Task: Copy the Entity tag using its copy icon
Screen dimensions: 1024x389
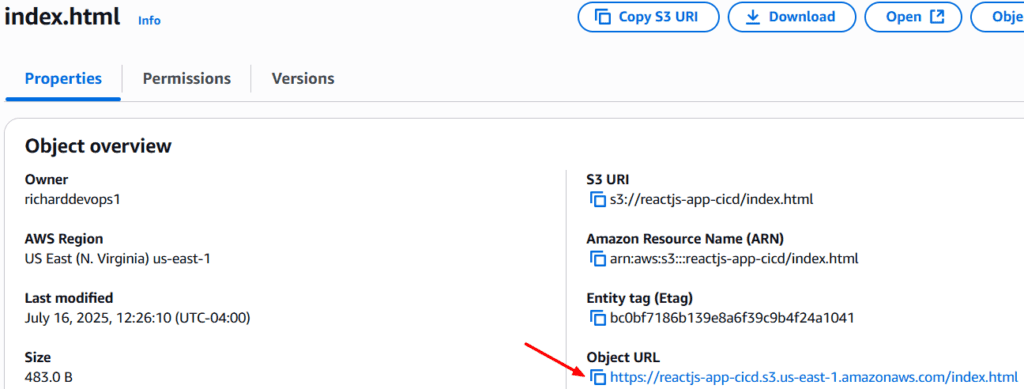Action: 598,318
